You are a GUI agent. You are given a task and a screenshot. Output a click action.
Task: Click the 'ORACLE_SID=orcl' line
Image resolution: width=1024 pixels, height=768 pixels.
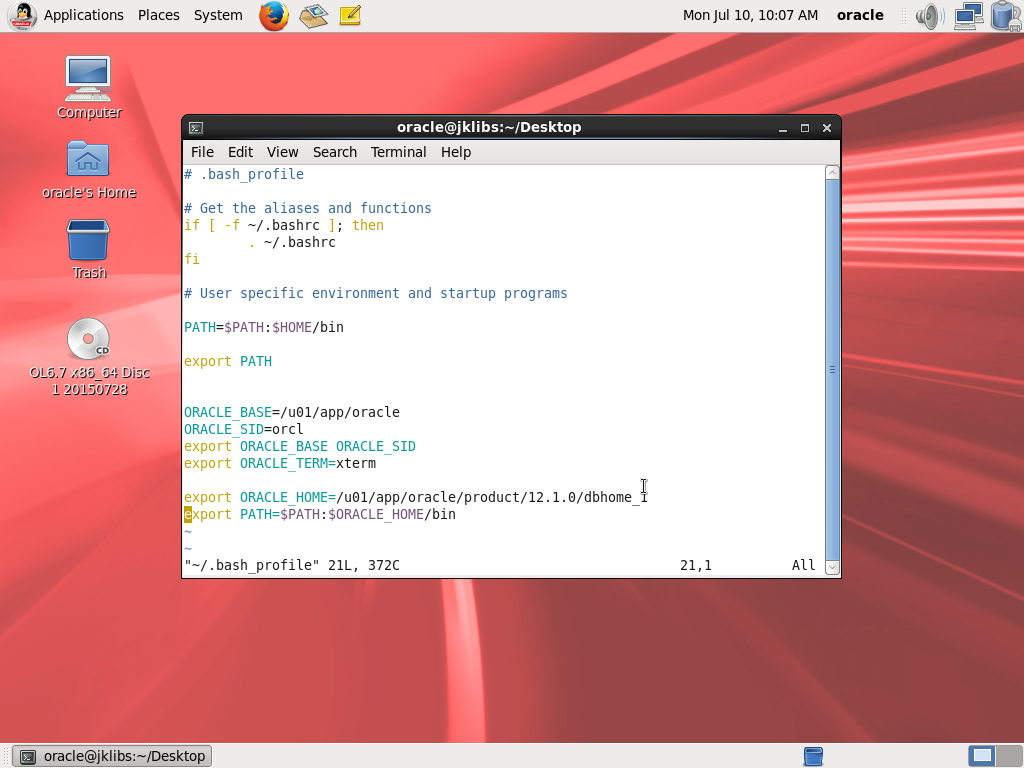coord(244,429)
